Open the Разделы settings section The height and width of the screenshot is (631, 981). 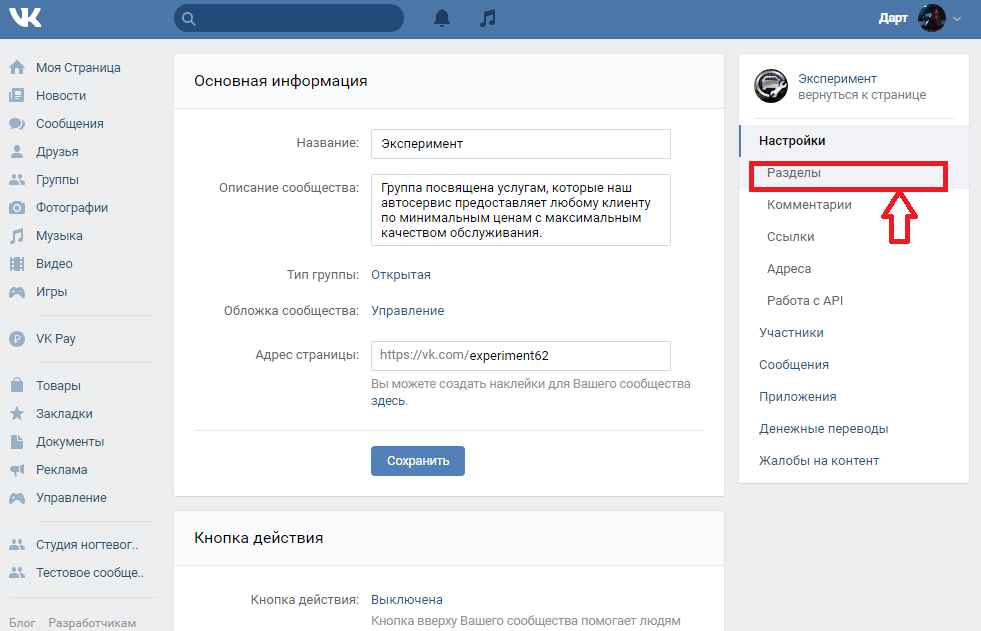point(794,173)
